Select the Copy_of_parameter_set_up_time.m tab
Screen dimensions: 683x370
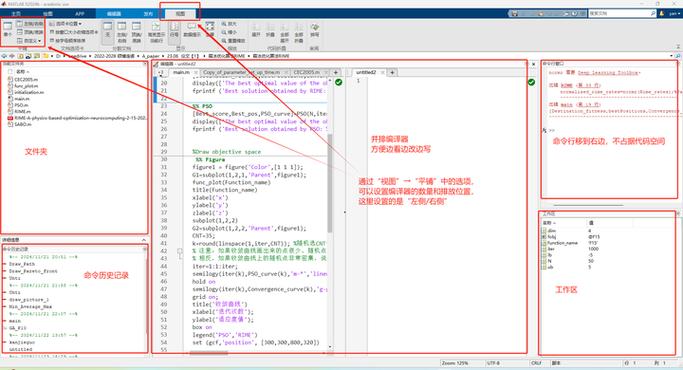pos(242,72)
